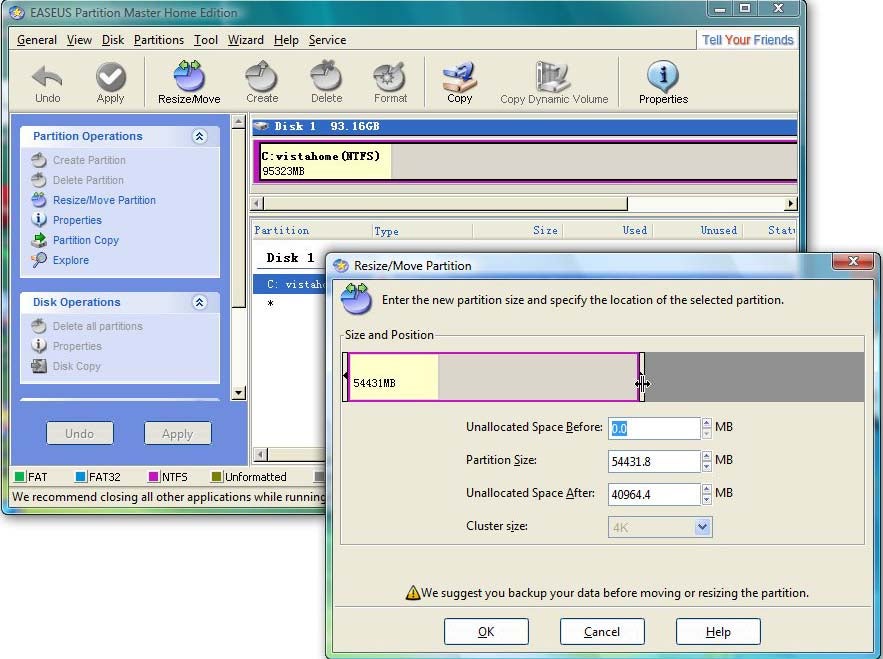Click the Copy toolbar icon
The image size is (883, 659).
(x=460, y=77)
